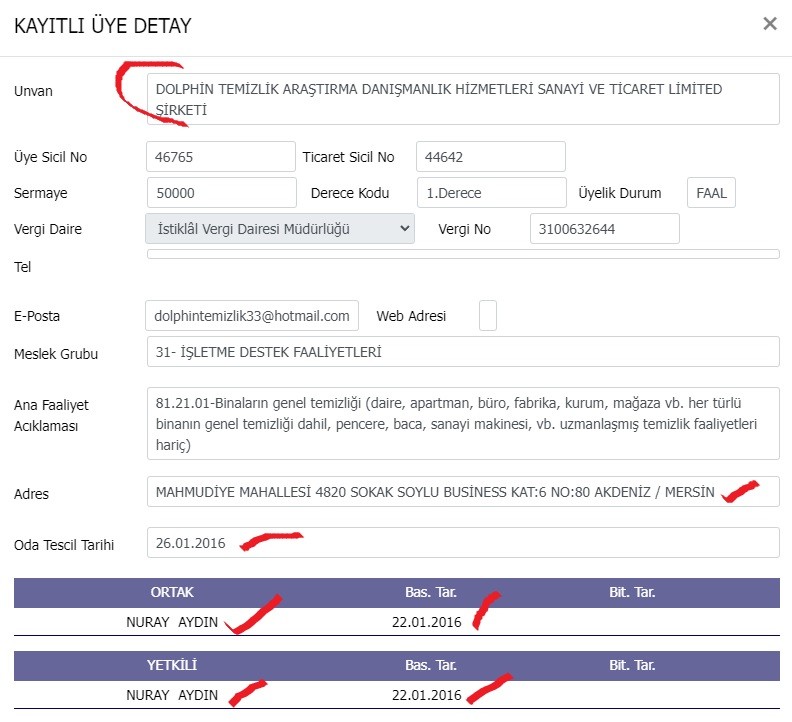Click the Sermaye label
The width and height of the screenshot is (792, 722).
coord(40,193)
